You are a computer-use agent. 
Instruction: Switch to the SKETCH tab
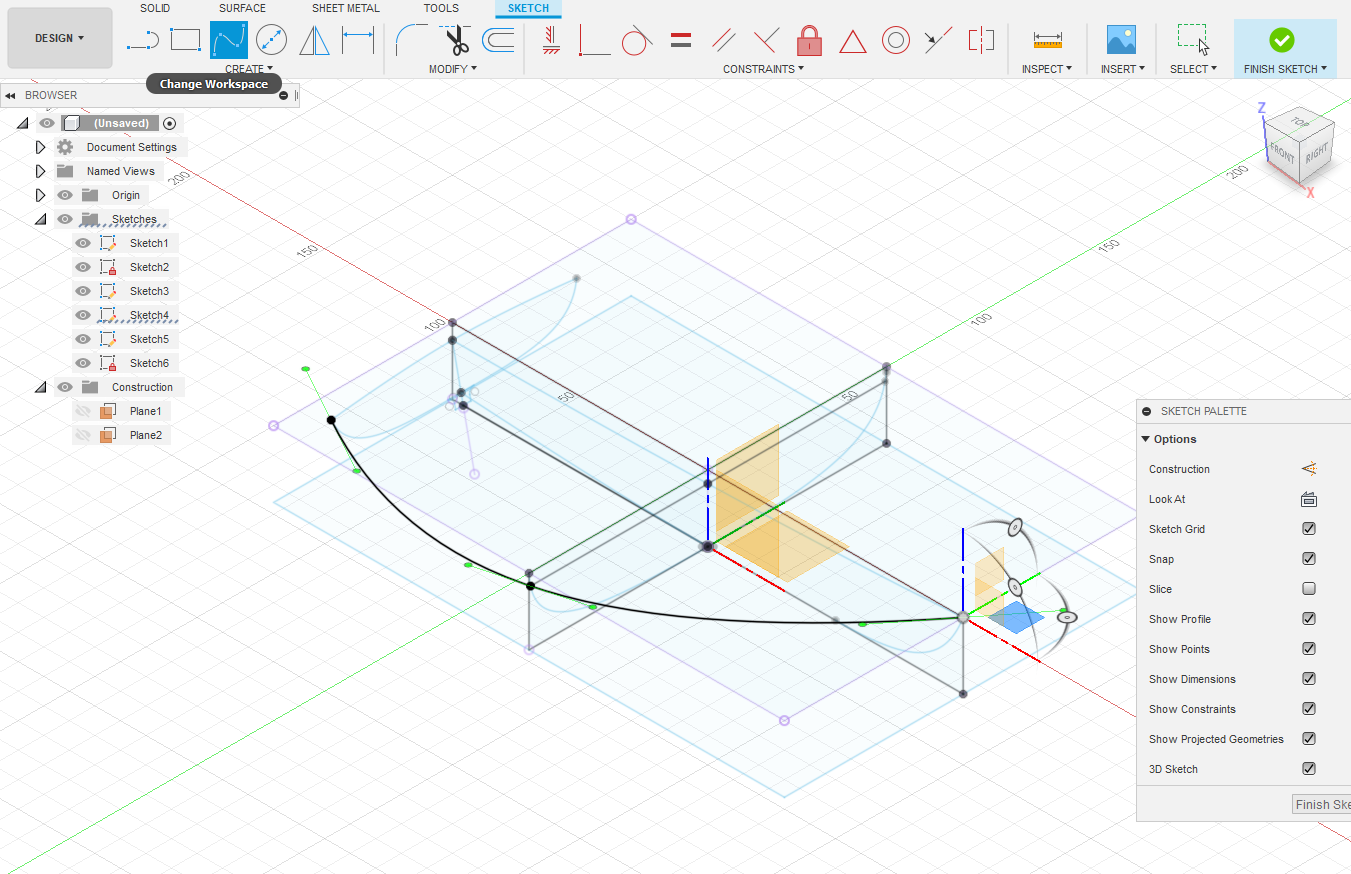coord(528,8)
